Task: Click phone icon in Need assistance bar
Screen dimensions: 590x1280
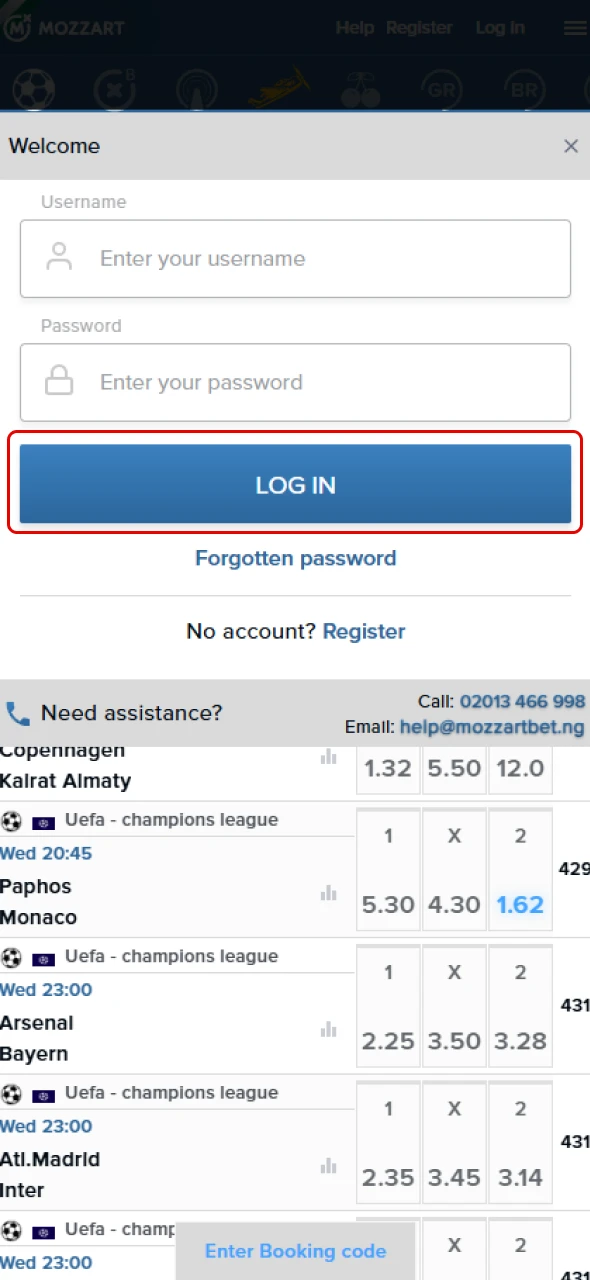Action: [x=17, y=713]
